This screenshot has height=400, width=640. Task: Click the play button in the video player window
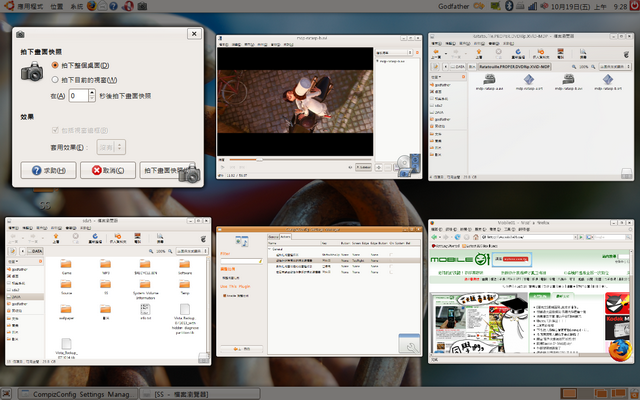tap(222, 167)
